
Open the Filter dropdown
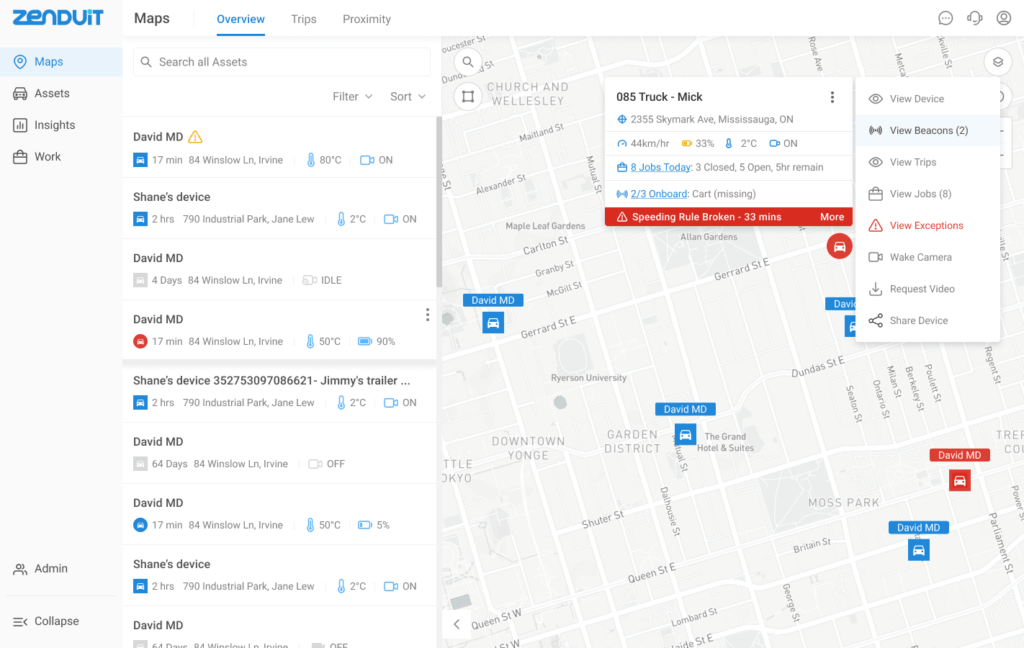353,97
